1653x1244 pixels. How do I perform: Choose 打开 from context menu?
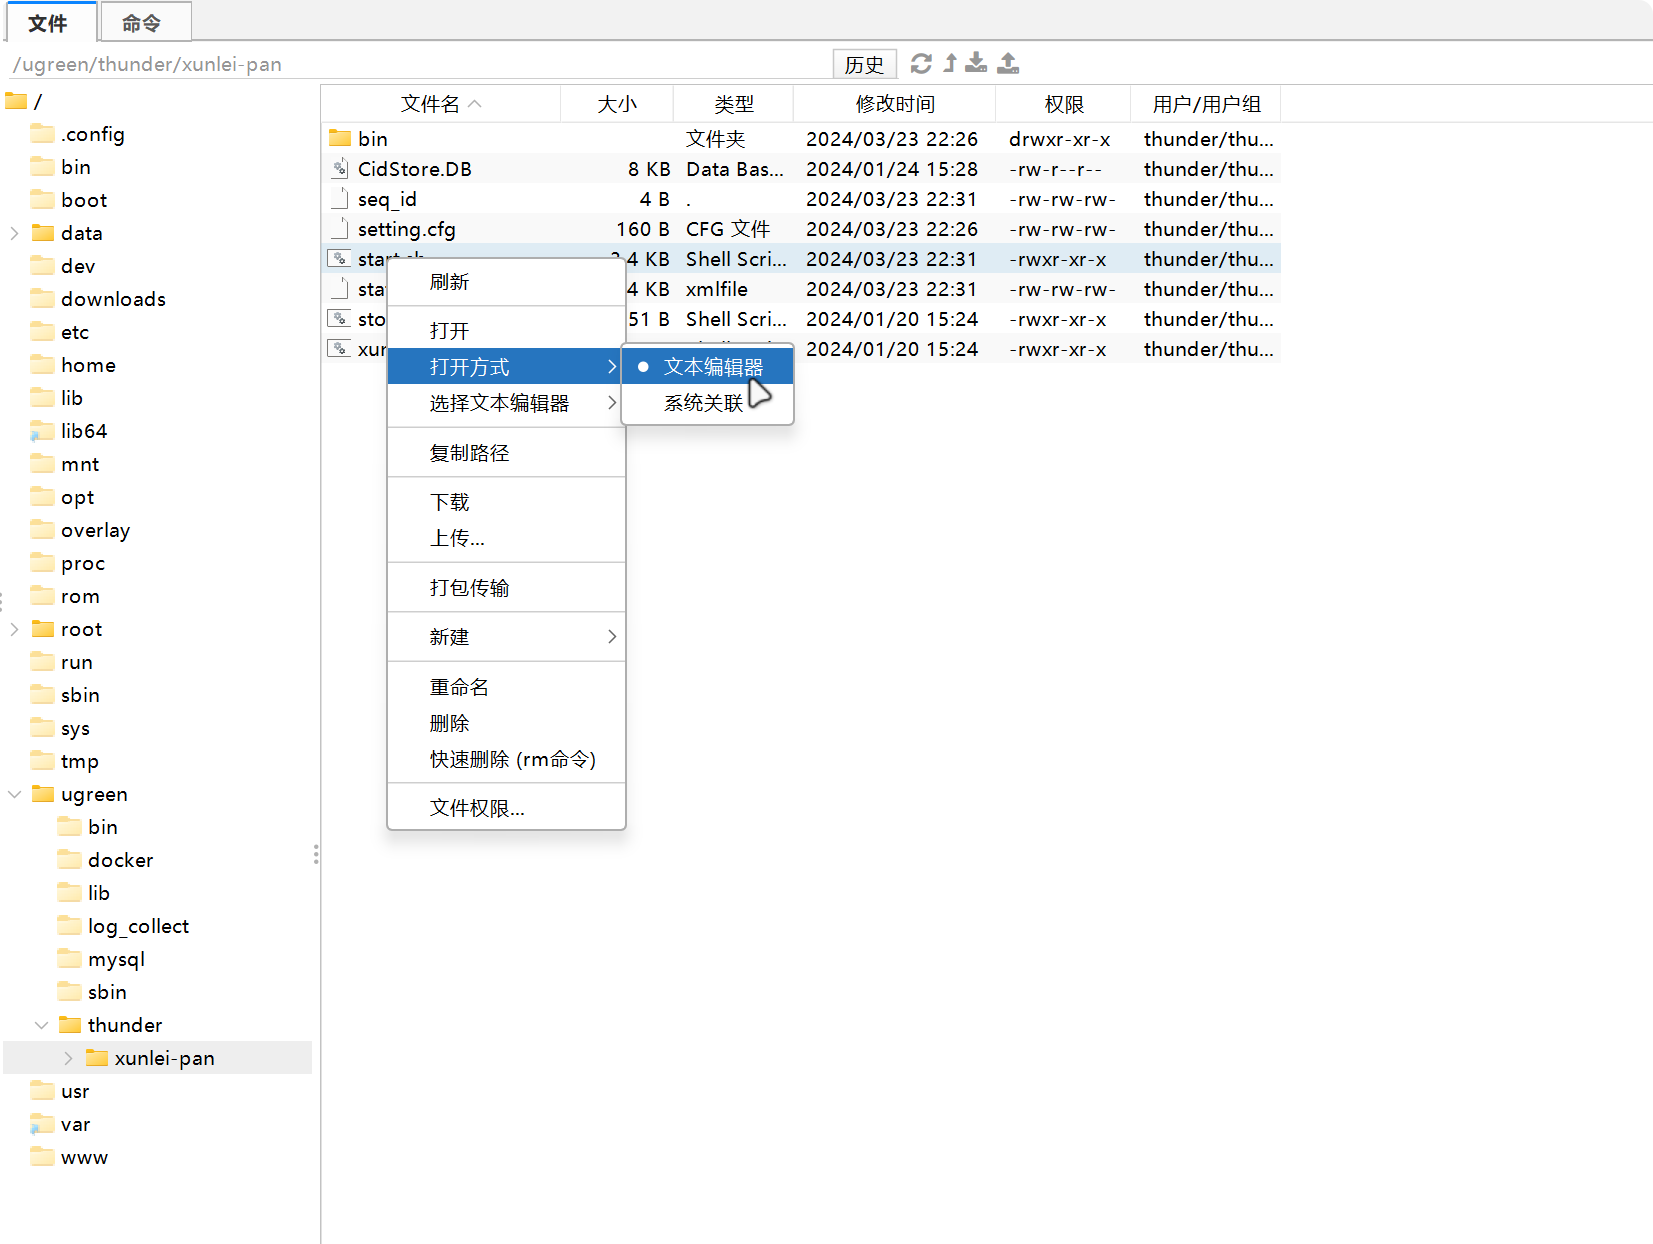(x=507, y=331)
